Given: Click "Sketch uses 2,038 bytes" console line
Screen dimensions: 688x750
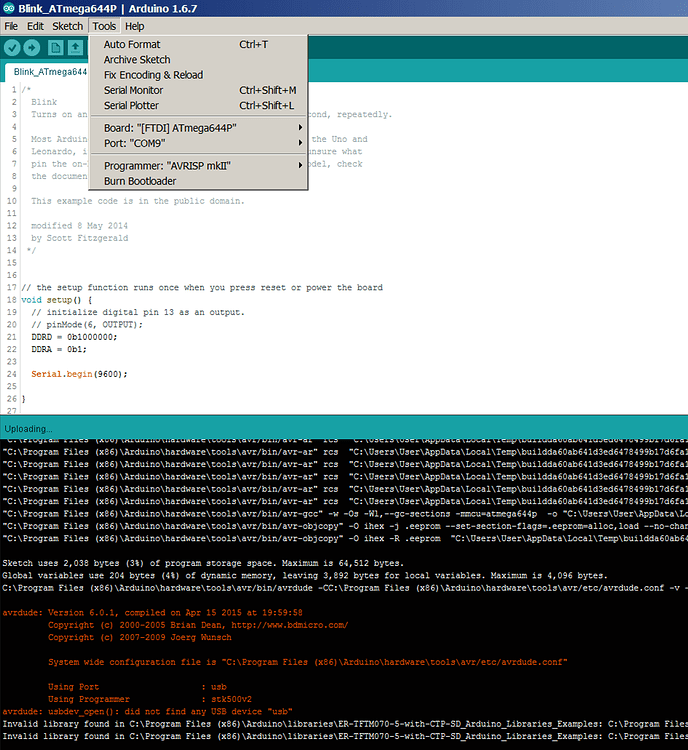Looking at the screenshot, I should [203, 563].
